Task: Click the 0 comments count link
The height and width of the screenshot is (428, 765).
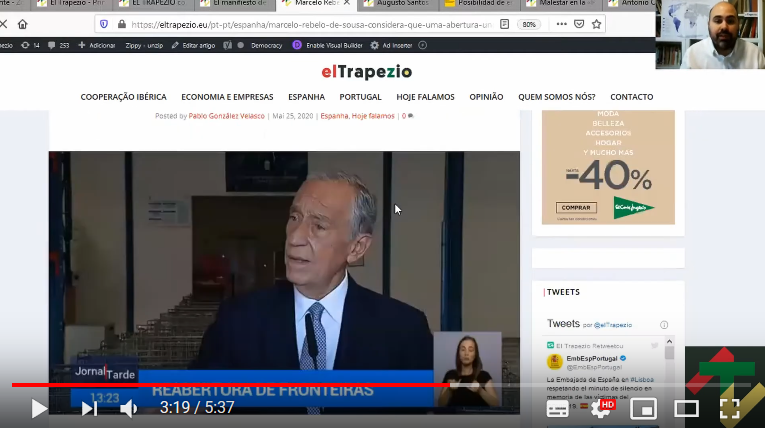Action: [407, 116]
